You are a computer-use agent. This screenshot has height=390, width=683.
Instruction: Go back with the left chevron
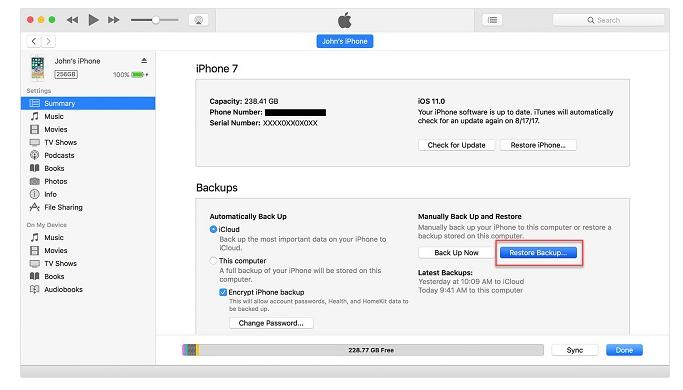34,41
